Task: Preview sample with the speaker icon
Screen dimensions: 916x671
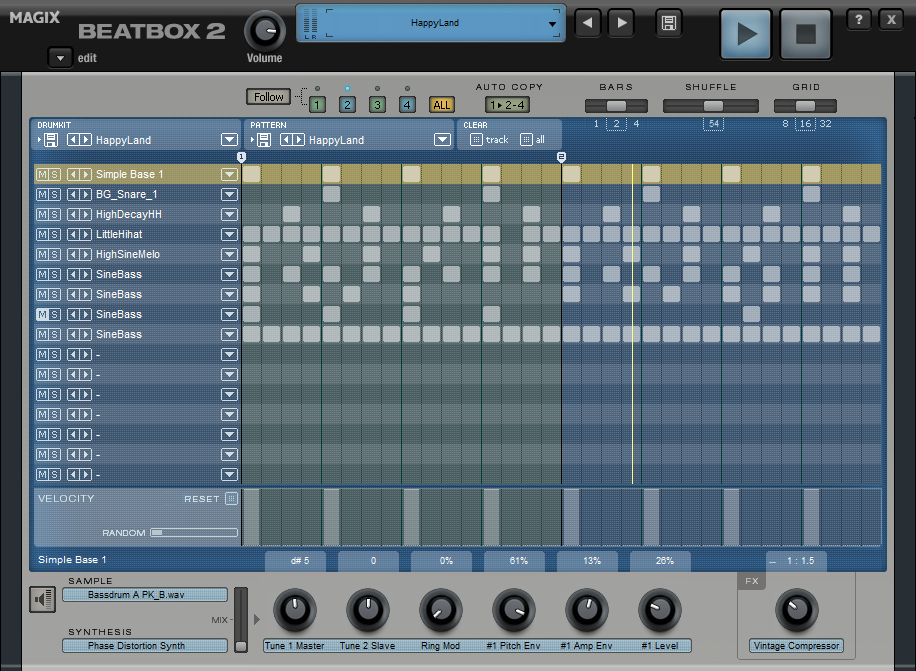Action: click(x=43, y=599)
